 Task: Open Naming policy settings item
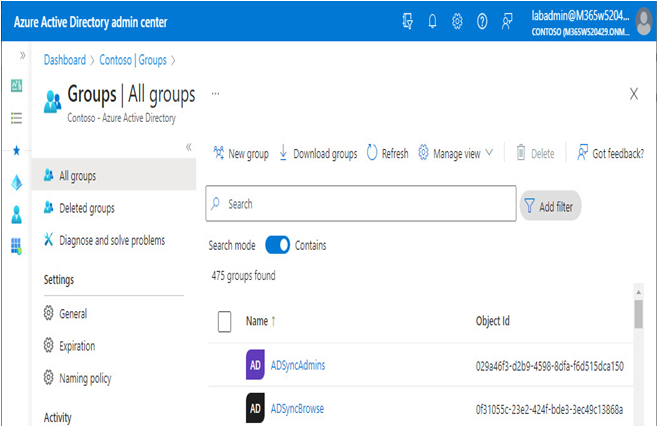[x=77, y=378]
